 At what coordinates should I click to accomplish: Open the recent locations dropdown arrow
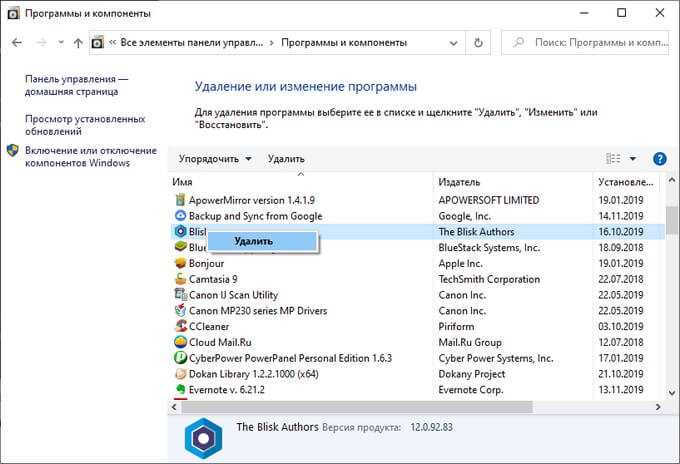(x=61, y=42)
